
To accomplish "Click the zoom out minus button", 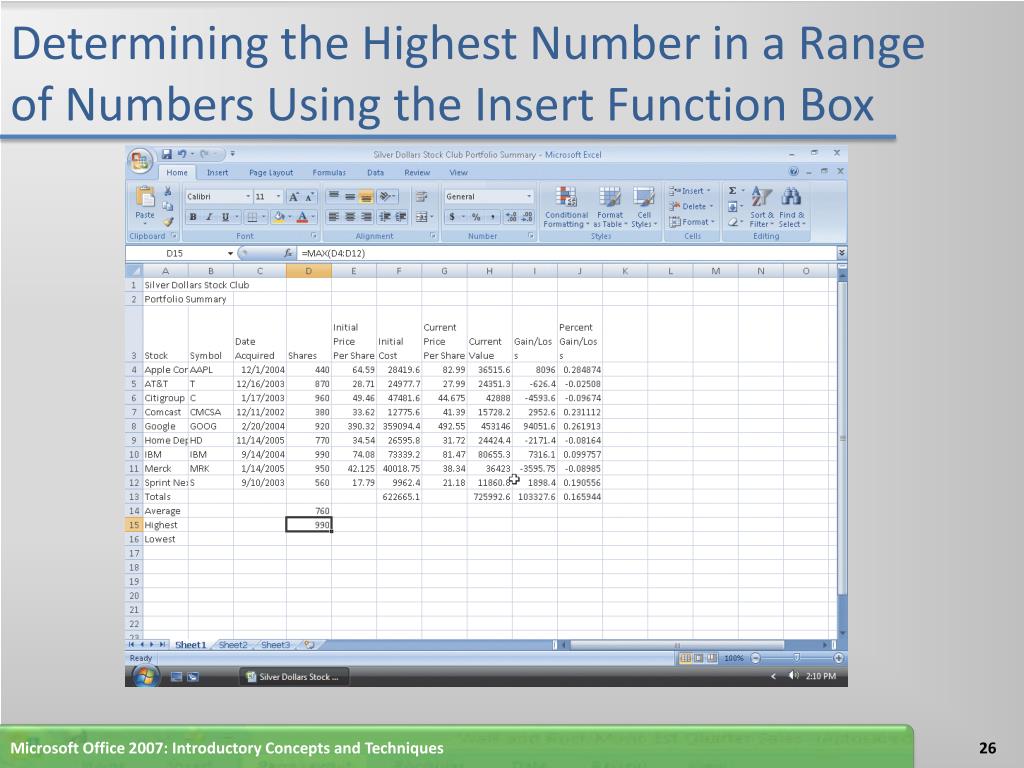I will (x=756, y=658).
